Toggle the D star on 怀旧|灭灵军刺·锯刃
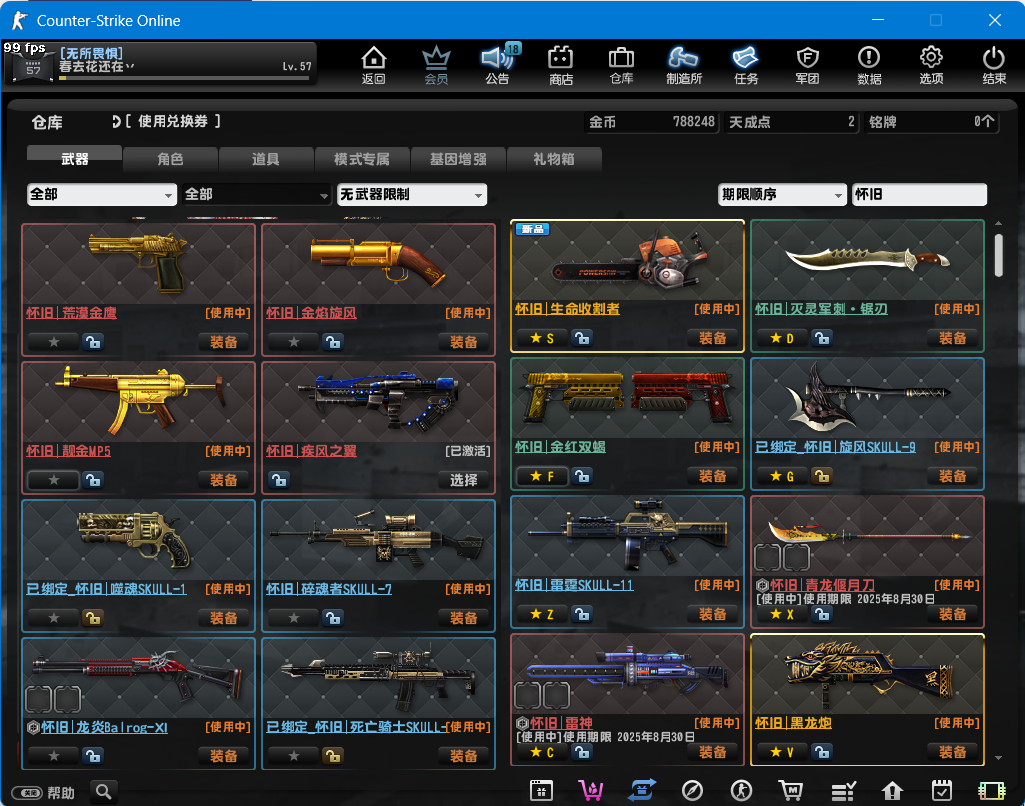The image size is (1025, 806). point(782,338)
